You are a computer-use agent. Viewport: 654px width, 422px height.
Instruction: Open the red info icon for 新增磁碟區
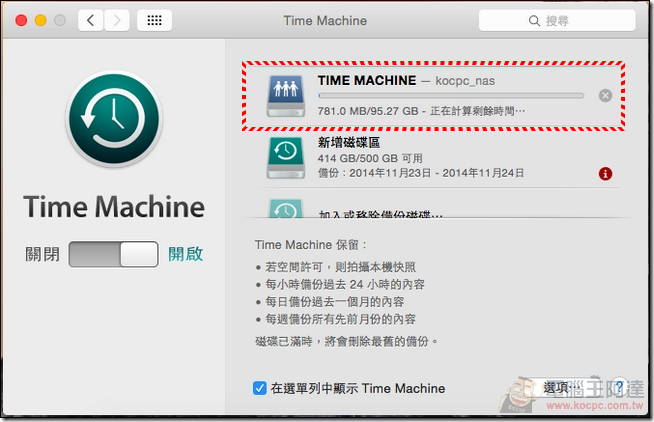[x=605, y=173]
